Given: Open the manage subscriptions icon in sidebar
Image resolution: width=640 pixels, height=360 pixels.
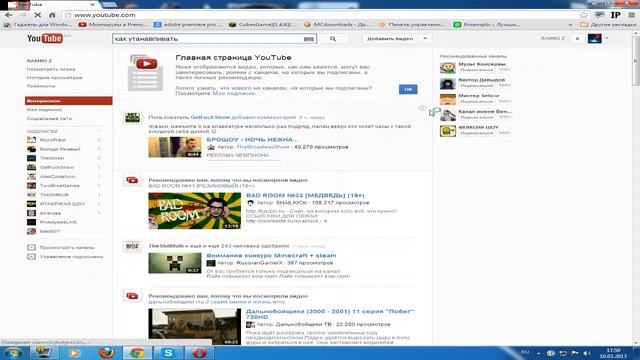Looking at the screenshot, I should pos(31,257).
